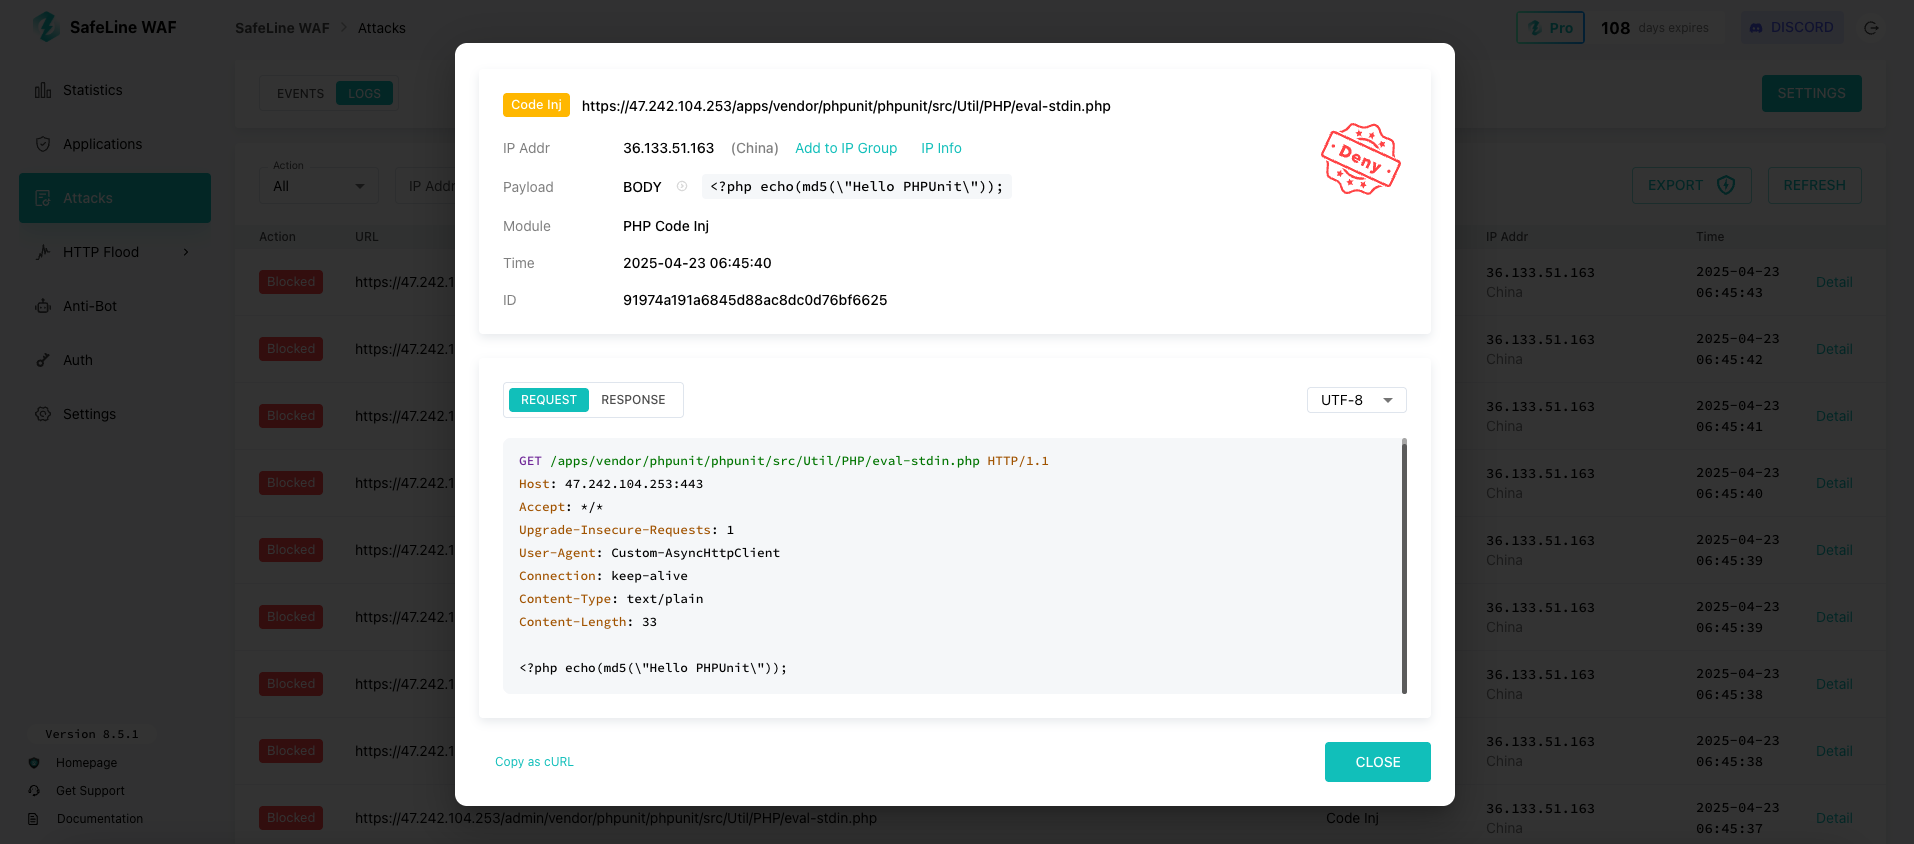Click the Copy as cURL link
The image size is (1914, 844).
[x=534, y=762]
